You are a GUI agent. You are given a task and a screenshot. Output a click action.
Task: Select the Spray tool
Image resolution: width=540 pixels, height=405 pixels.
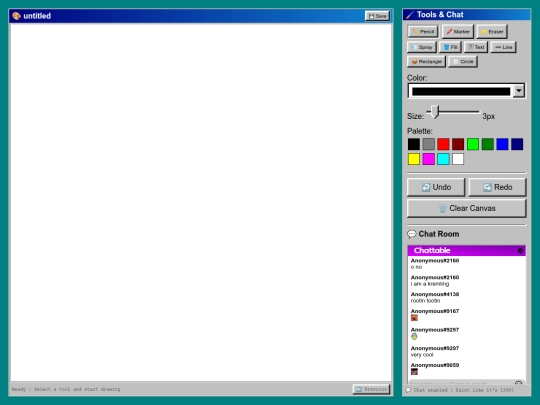pos(422,47)
